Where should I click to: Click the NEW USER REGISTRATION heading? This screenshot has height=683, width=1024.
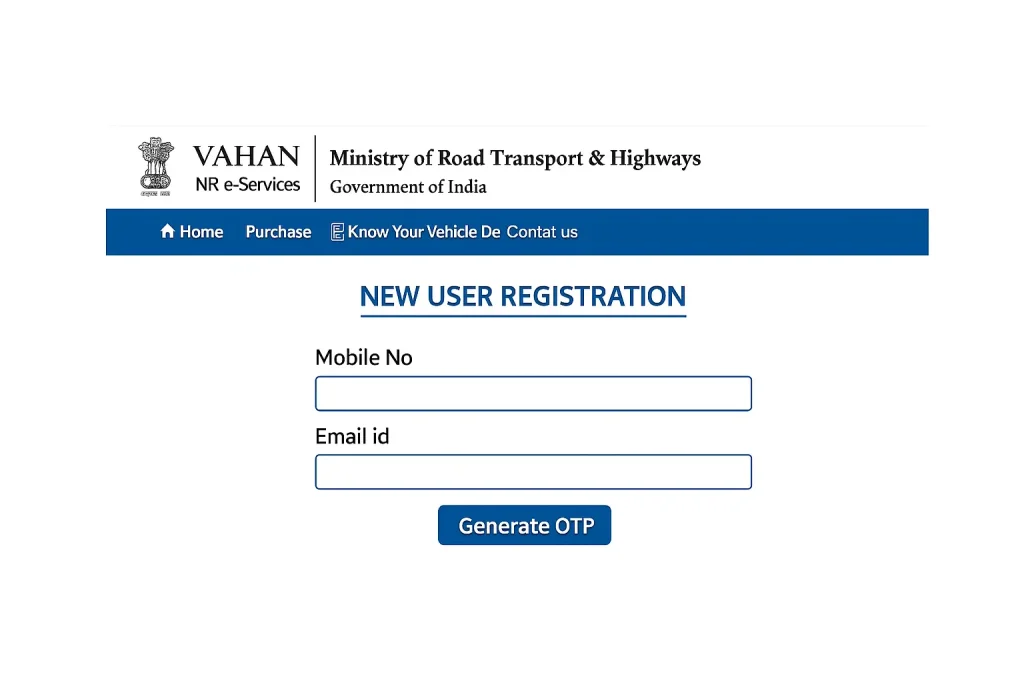[522, 296]
